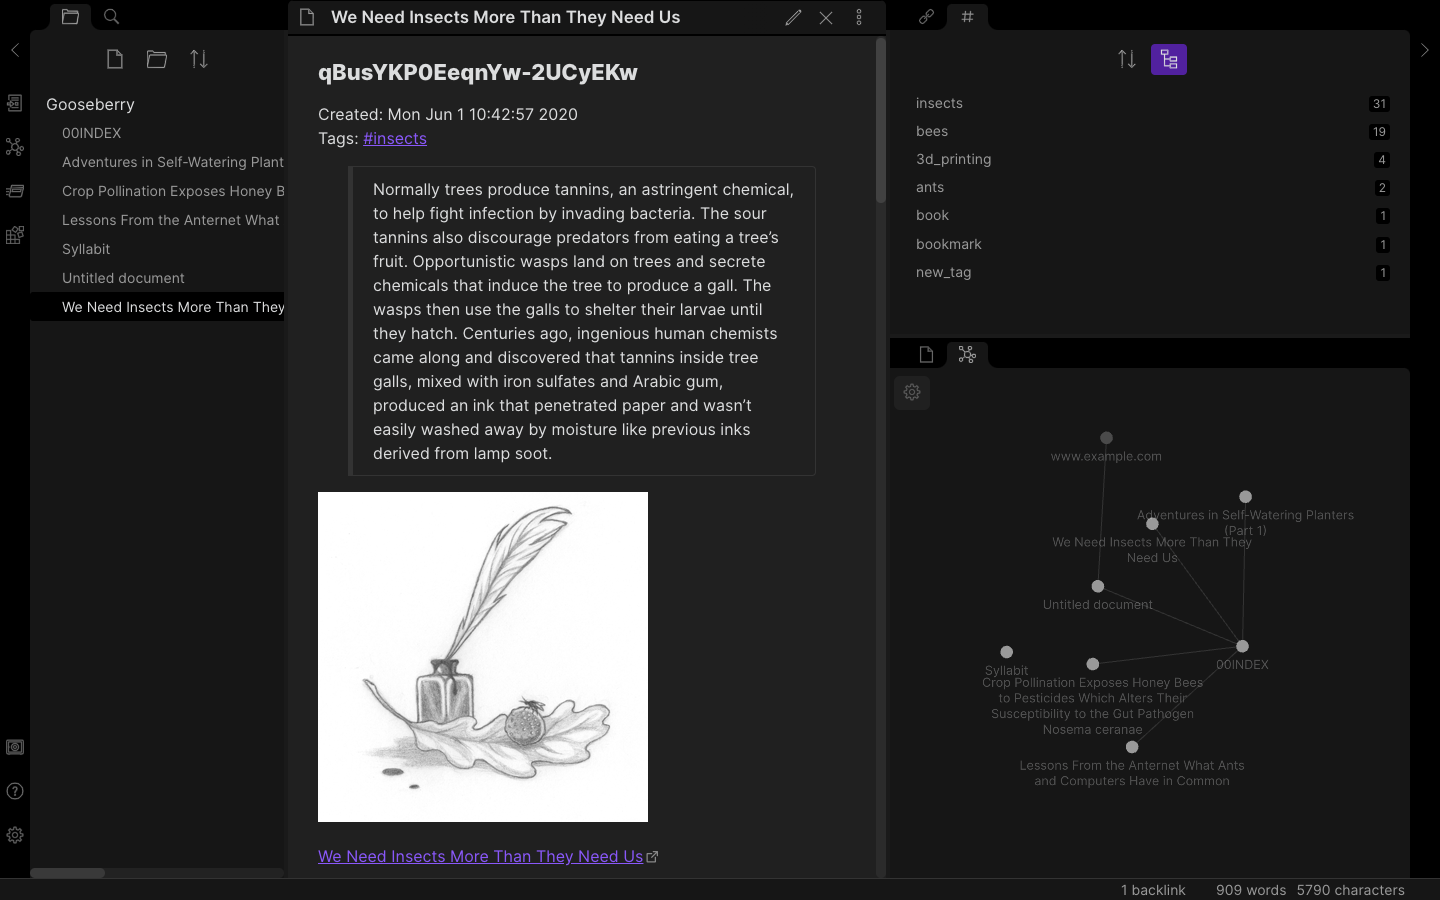Select the bees tag row

[1152, 131]
